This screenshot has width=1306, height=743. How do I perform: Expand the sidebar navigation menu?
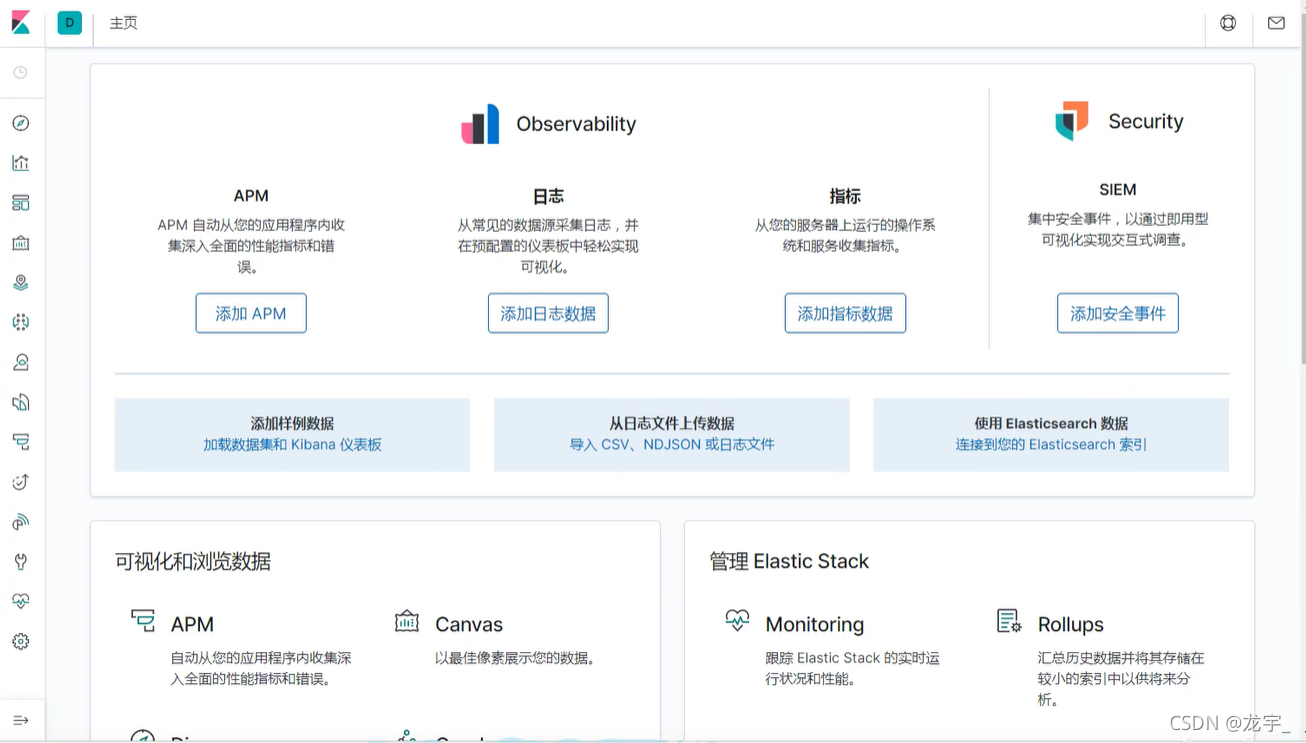click(21, 720)
